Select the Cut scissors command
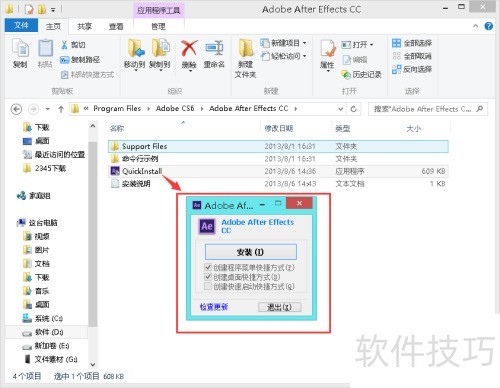500x388 pixels. pyautogui.click(x=73, y=45)
